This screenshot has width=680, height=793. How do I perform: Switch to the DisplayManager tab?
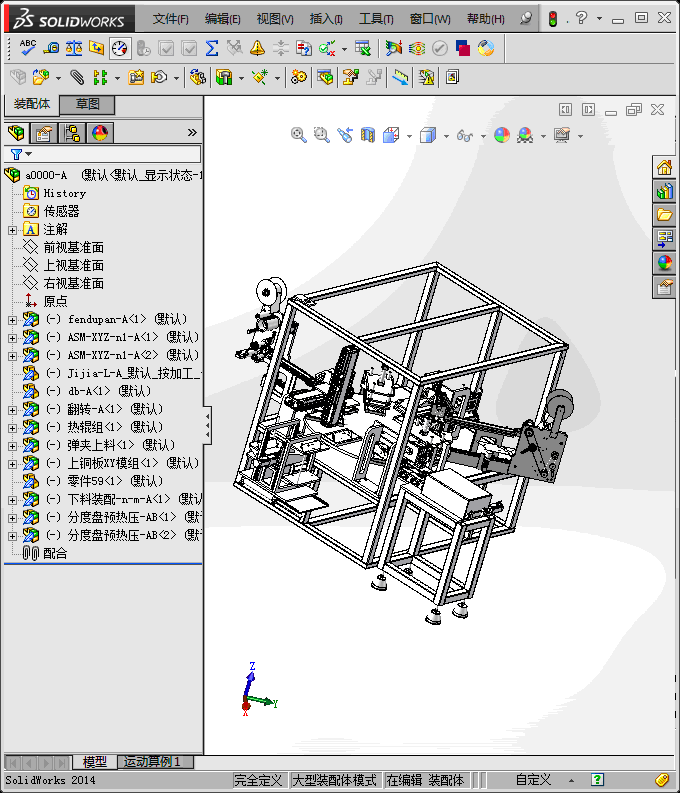[x=100, y=133]
